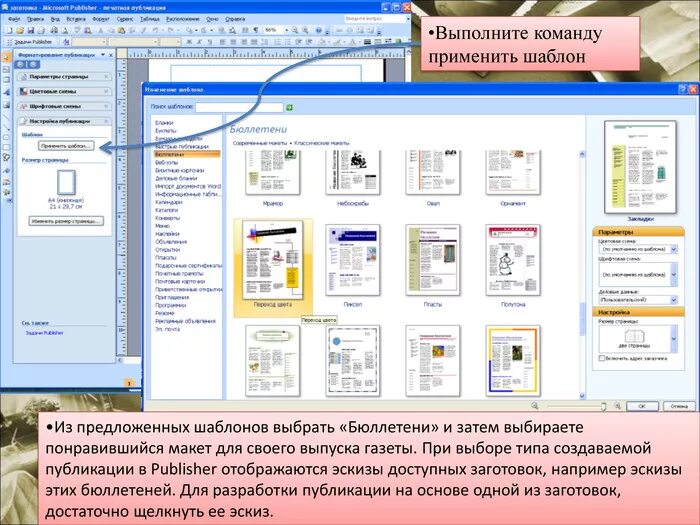Click the Print icon in Publisher toolbar
This screenshot has width=700, height=525.
[54, 30]
